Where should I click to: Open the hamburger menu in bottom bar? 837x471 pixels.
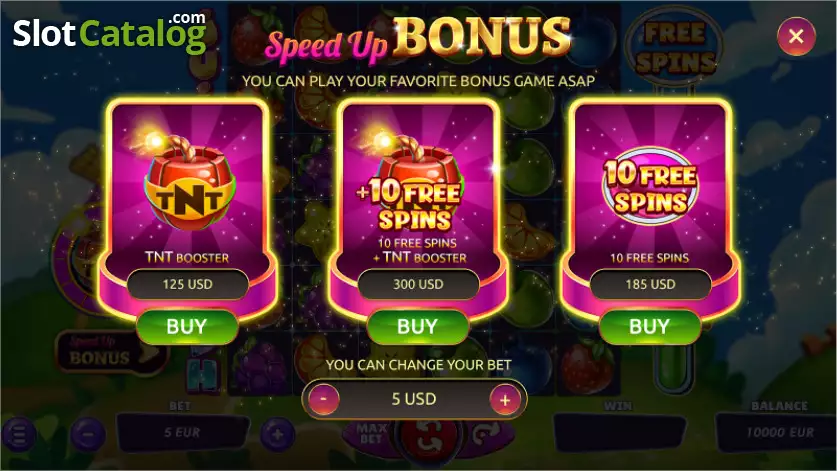(19, 435)
